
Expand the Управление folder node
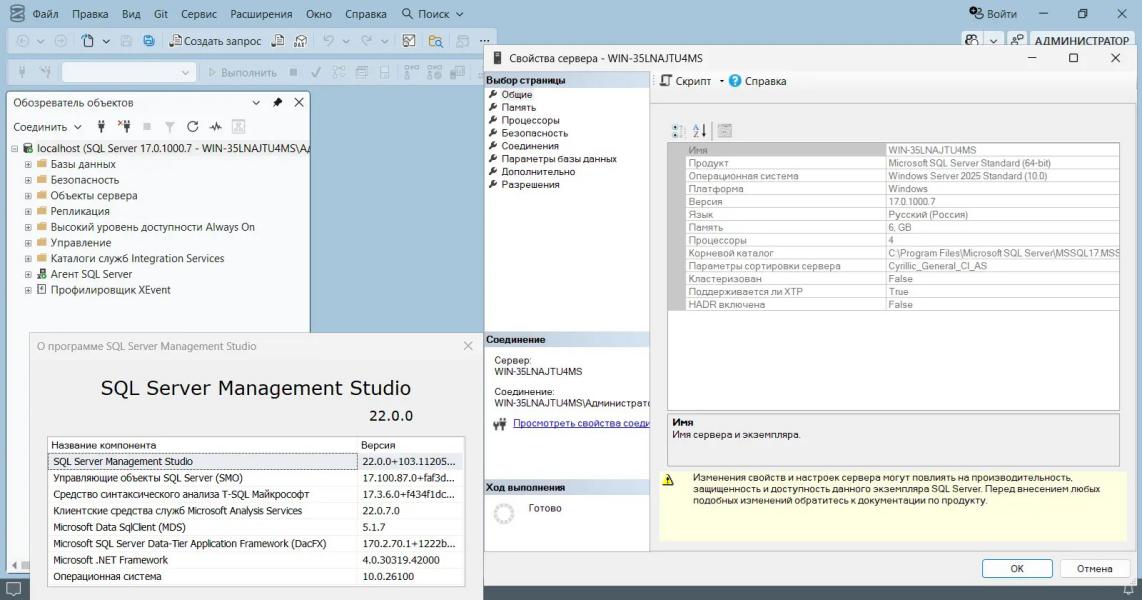click(x=29, y=243)
